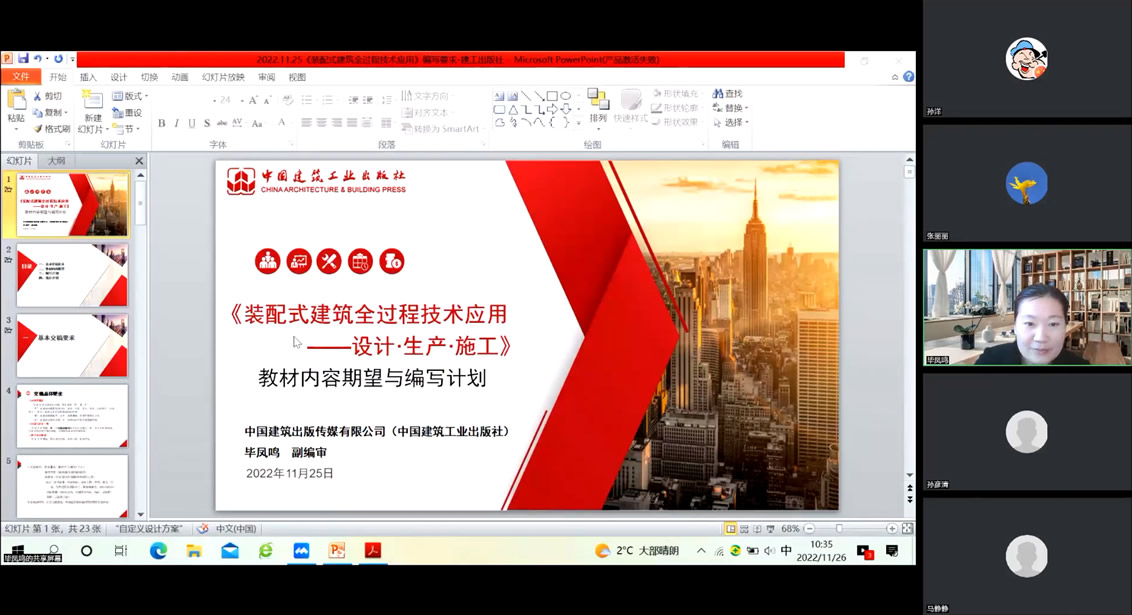1132x615 pixels.
Task: Open the Insert (插入) ribbon tab
Action: [x=88, y=77]
